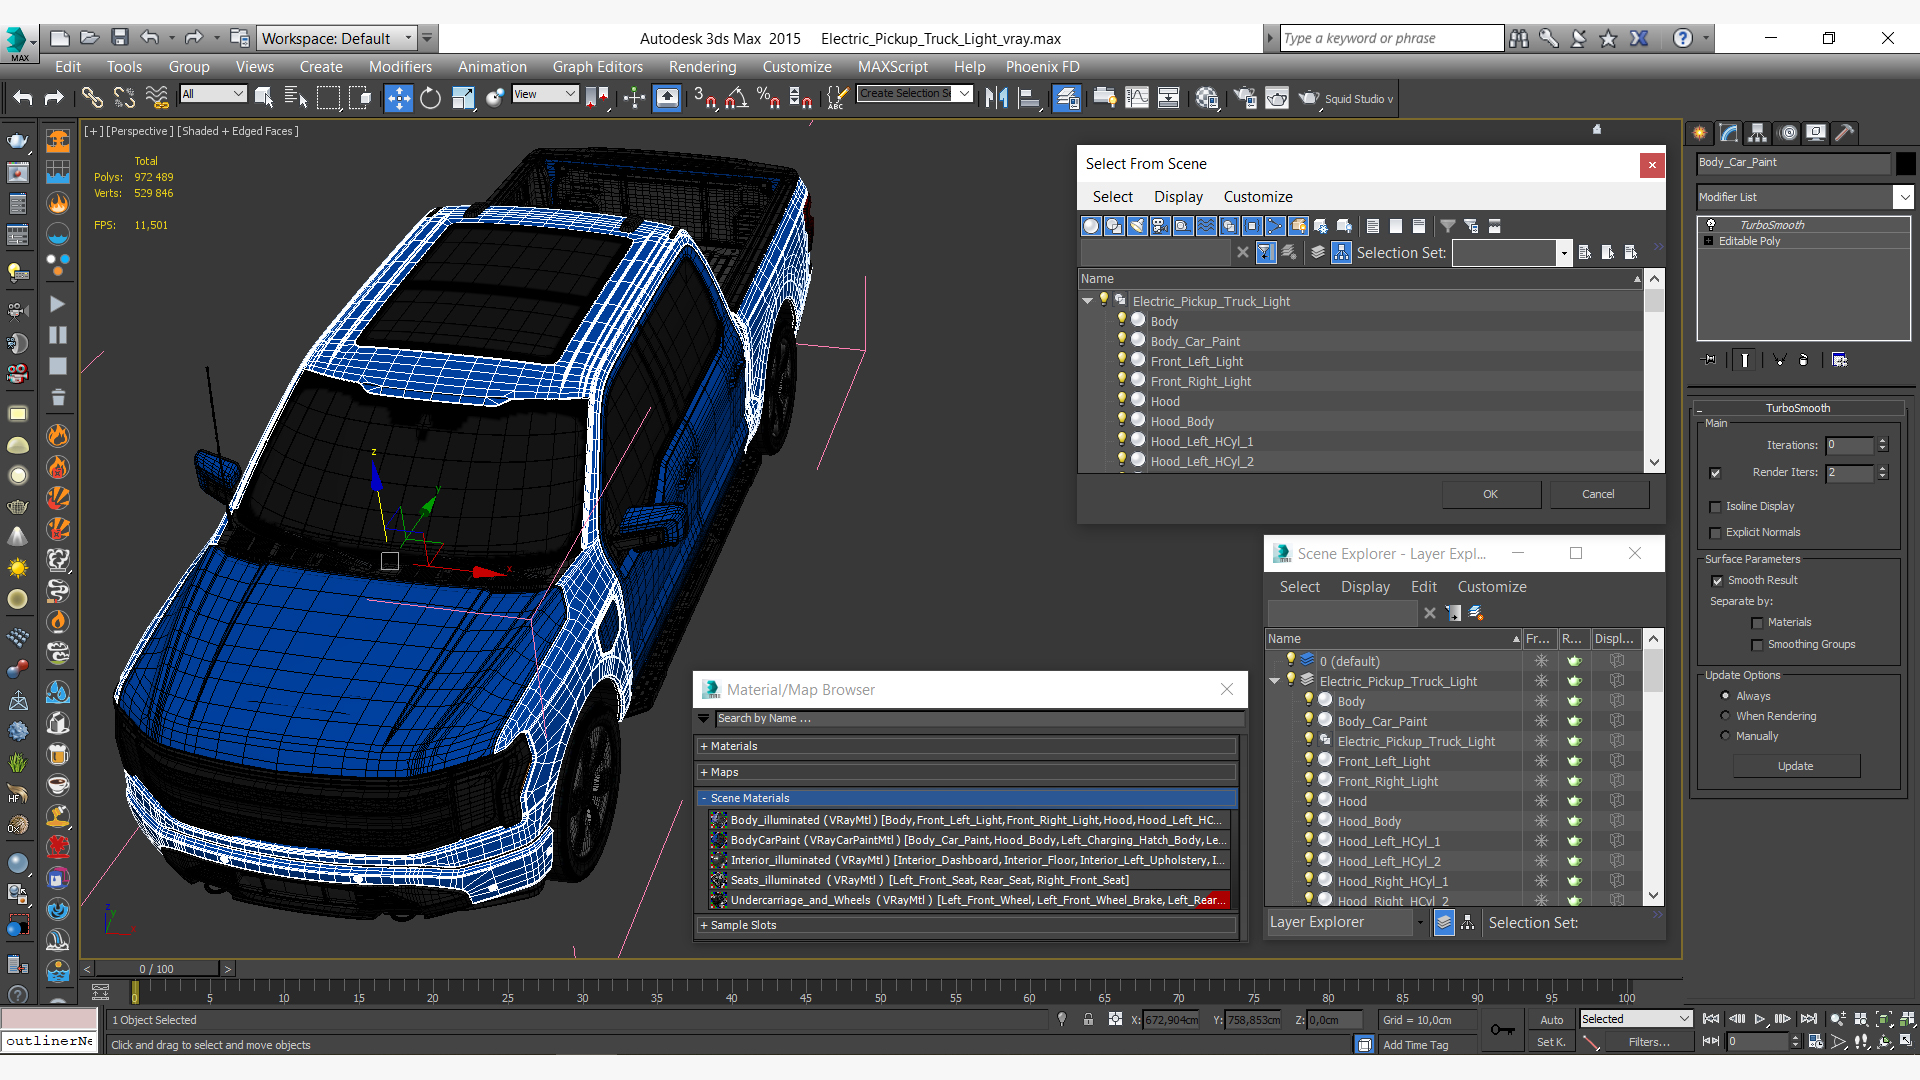Collapse Electric_Pickup_Truck_Light tree in Select From Scene
1920x1080 pixels.
coord(1088,301)
